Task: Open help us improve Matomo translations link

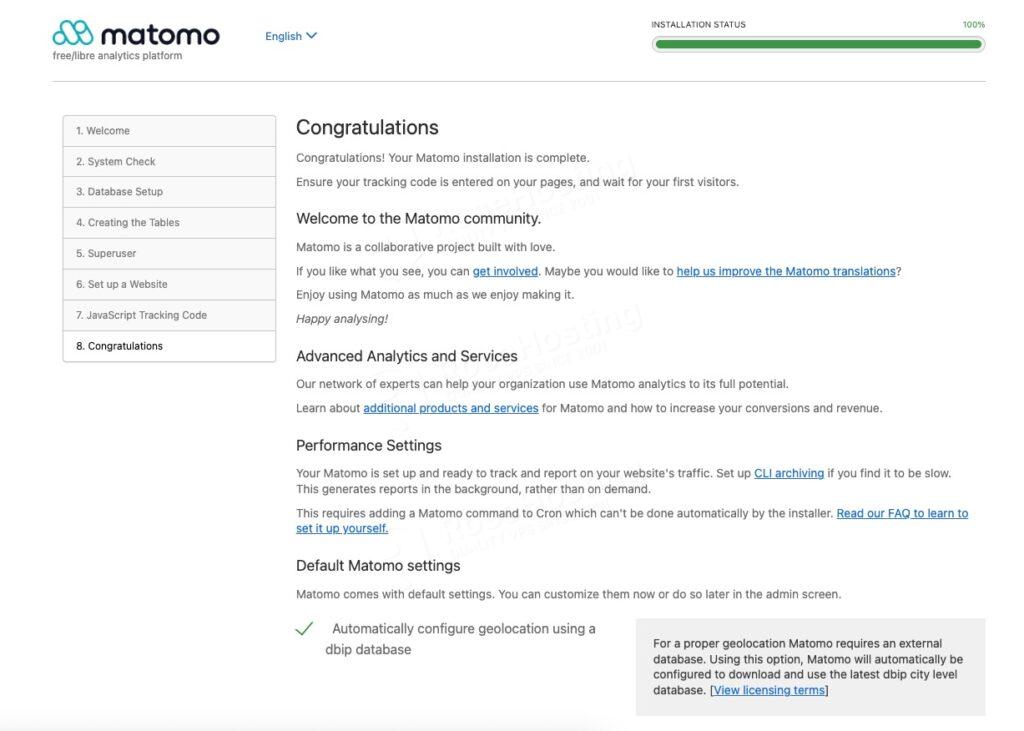Action: pos(786,271)
